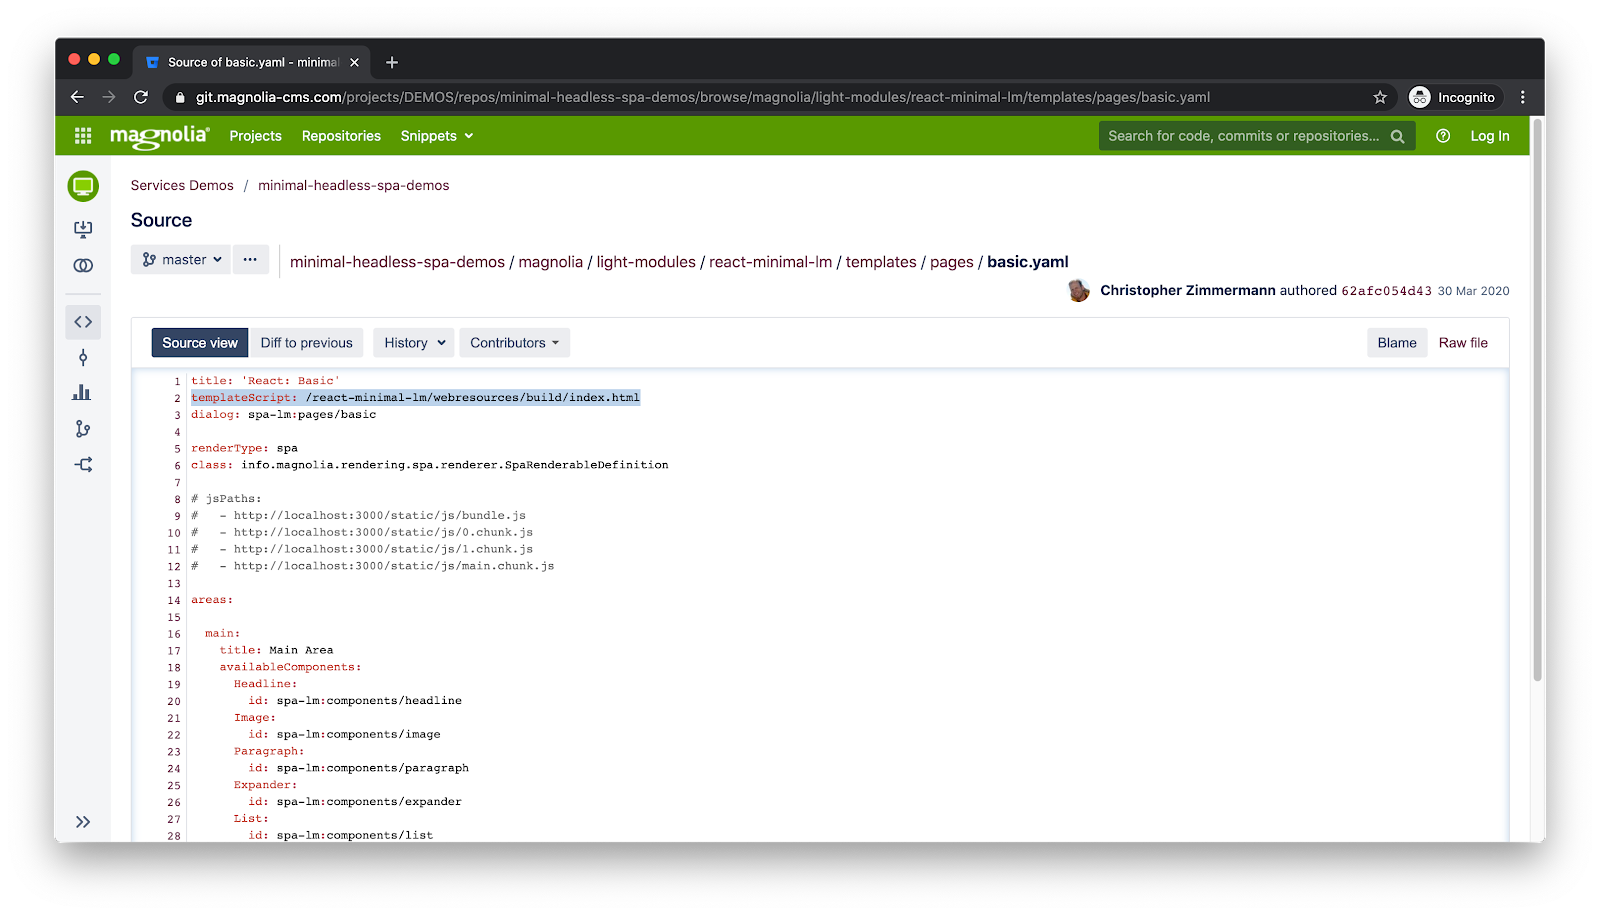Open the master branch selector dropdown

(x=181, y=260)
